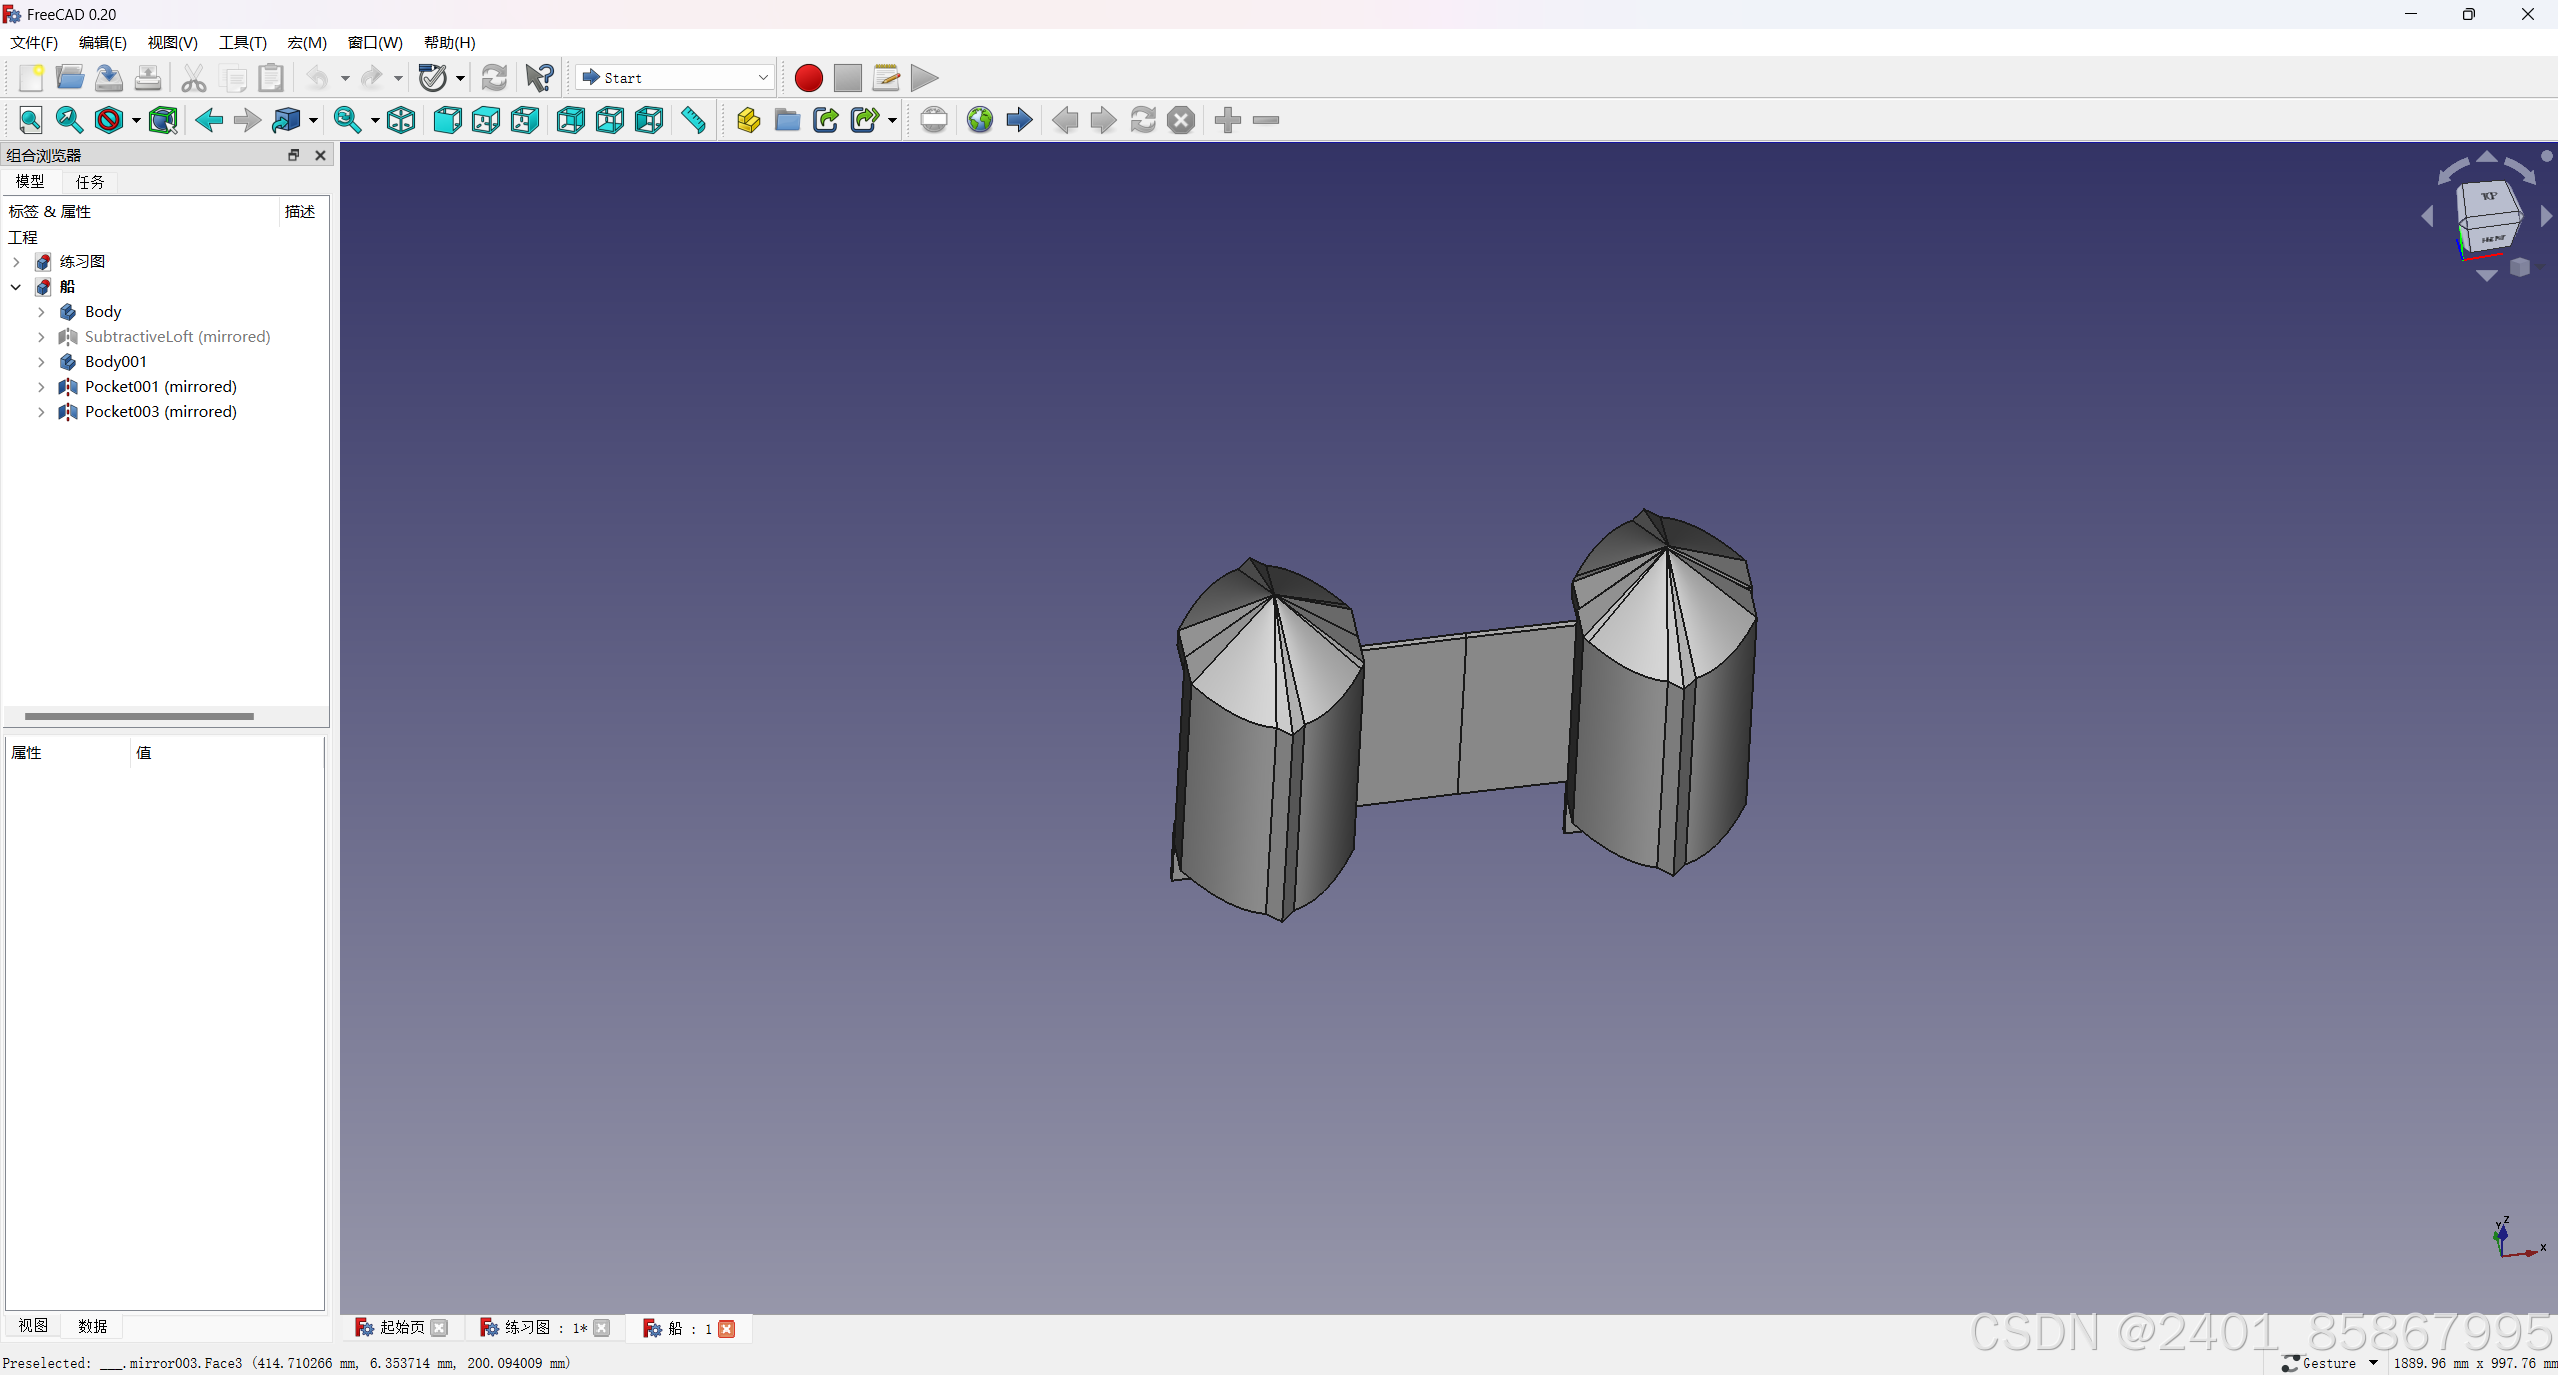This screenshot has height=1375, width=2558.
Task: Click the What's This help cursor icon
Action: 539,78
